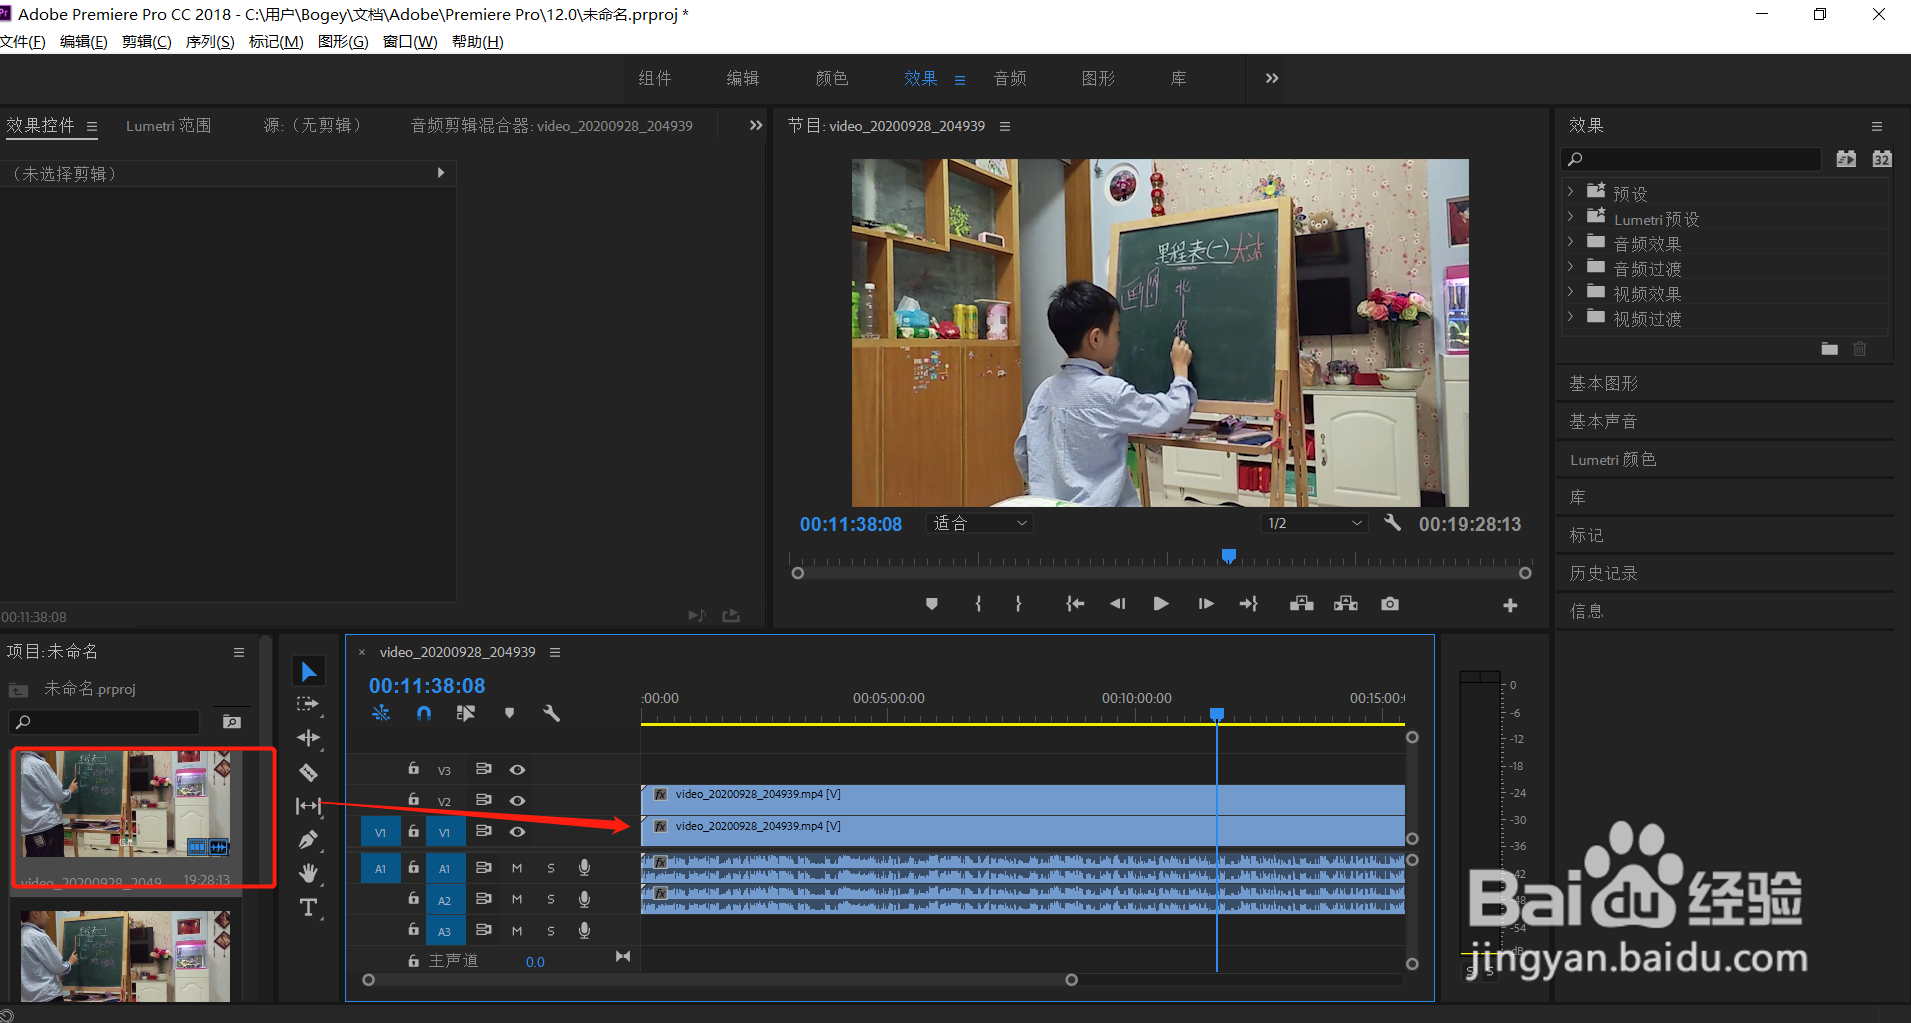Screen dimensions: 1911x1023
Task: Open the button editor plus icon
Action: click(x=1510, y=605)
